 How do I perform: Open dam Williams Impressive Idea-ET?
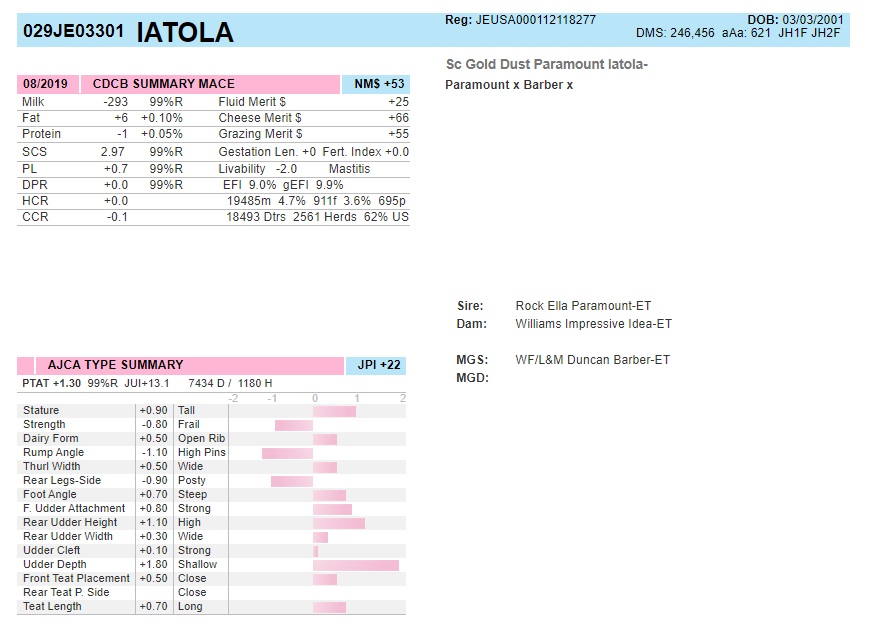click(x=593, y=324)
